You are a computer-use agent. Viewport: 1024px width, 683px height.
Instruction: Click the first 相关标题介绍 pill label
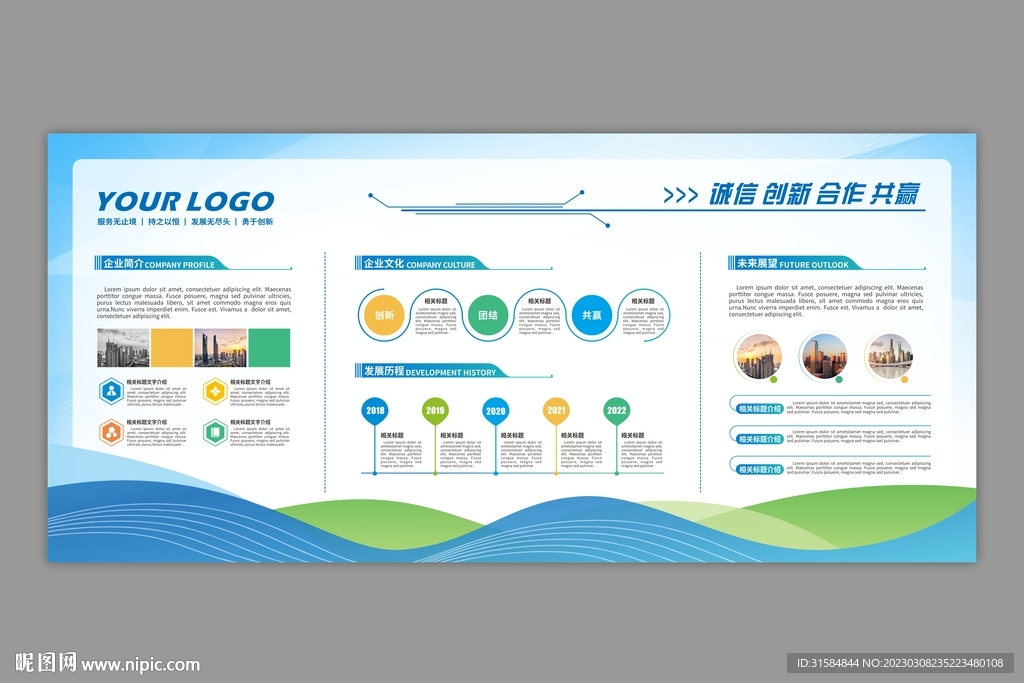click(760, 409)
